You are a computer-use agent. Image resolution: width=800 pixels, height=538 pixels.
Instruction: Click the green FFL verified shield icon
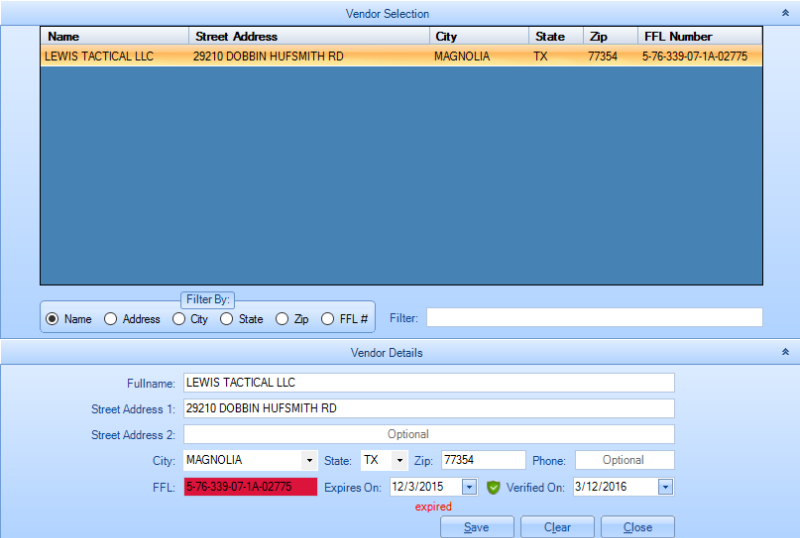click(x=493, y=487)
